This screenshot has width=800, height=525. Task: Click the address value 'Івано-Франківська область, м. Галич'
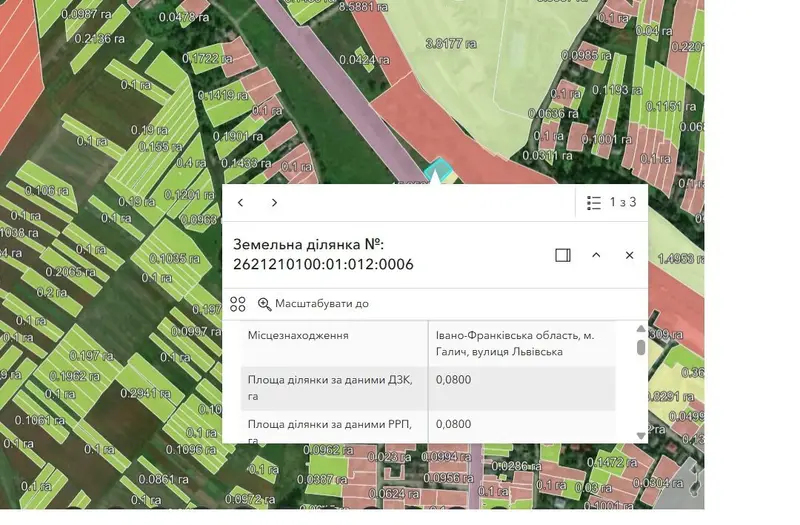(515, 343)
